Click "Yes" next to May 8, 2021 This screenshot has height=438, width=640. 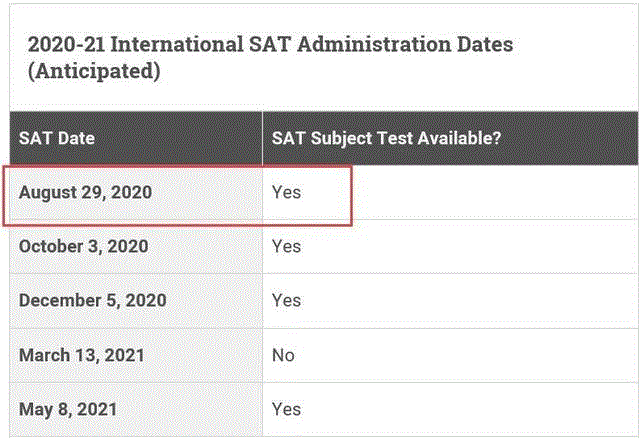[286, 409]
